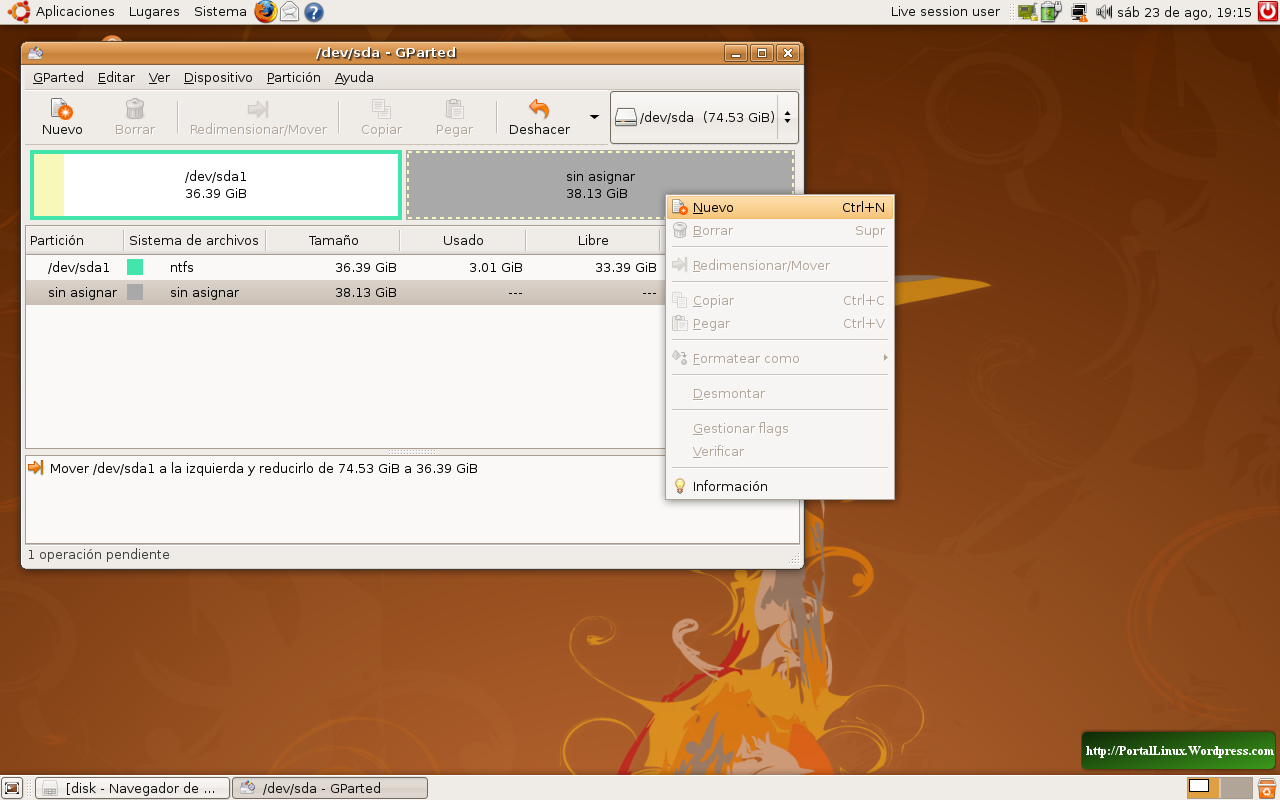Open the /dev/sda device selector combo box

point(705,117)
